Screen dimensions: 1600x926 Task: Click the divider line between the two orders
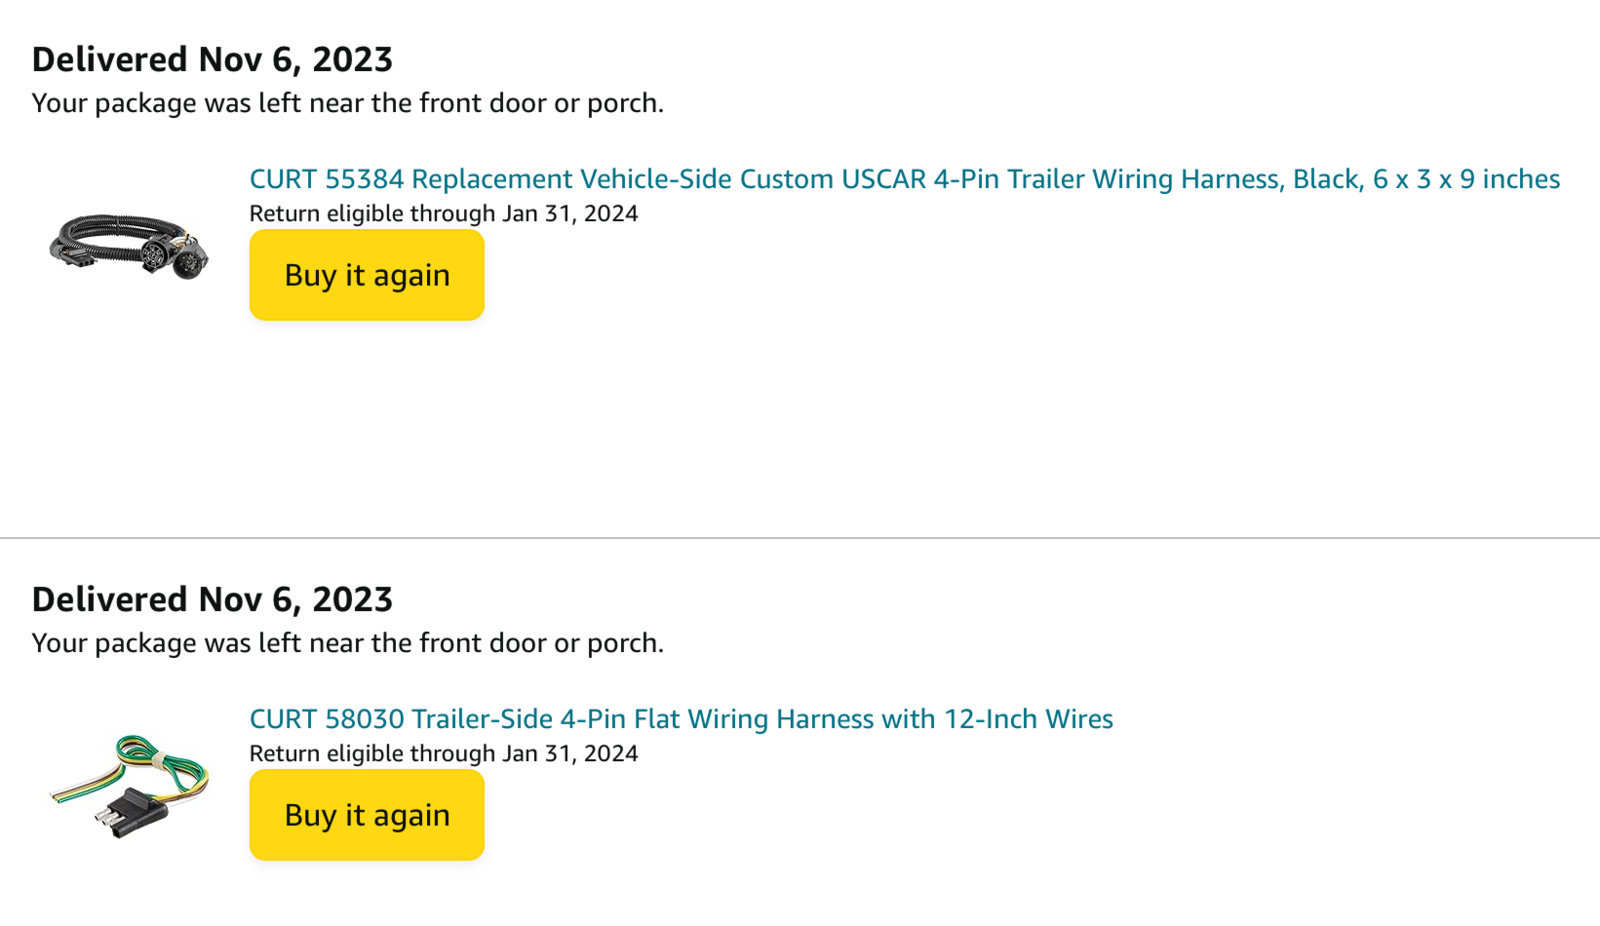pyautogui.click(x=800, y=538)
